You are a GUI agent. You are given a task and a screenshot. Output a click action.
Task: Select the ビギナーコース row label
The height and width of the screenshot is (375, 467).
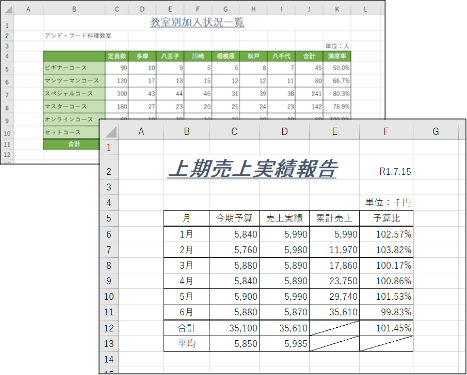(x=74, y=68)
